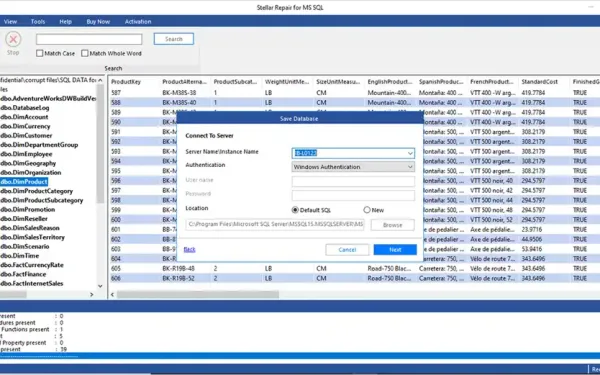Select dbo.DimDepartmentGroup table
600x375 pixels.
click(x=39, y=145)
